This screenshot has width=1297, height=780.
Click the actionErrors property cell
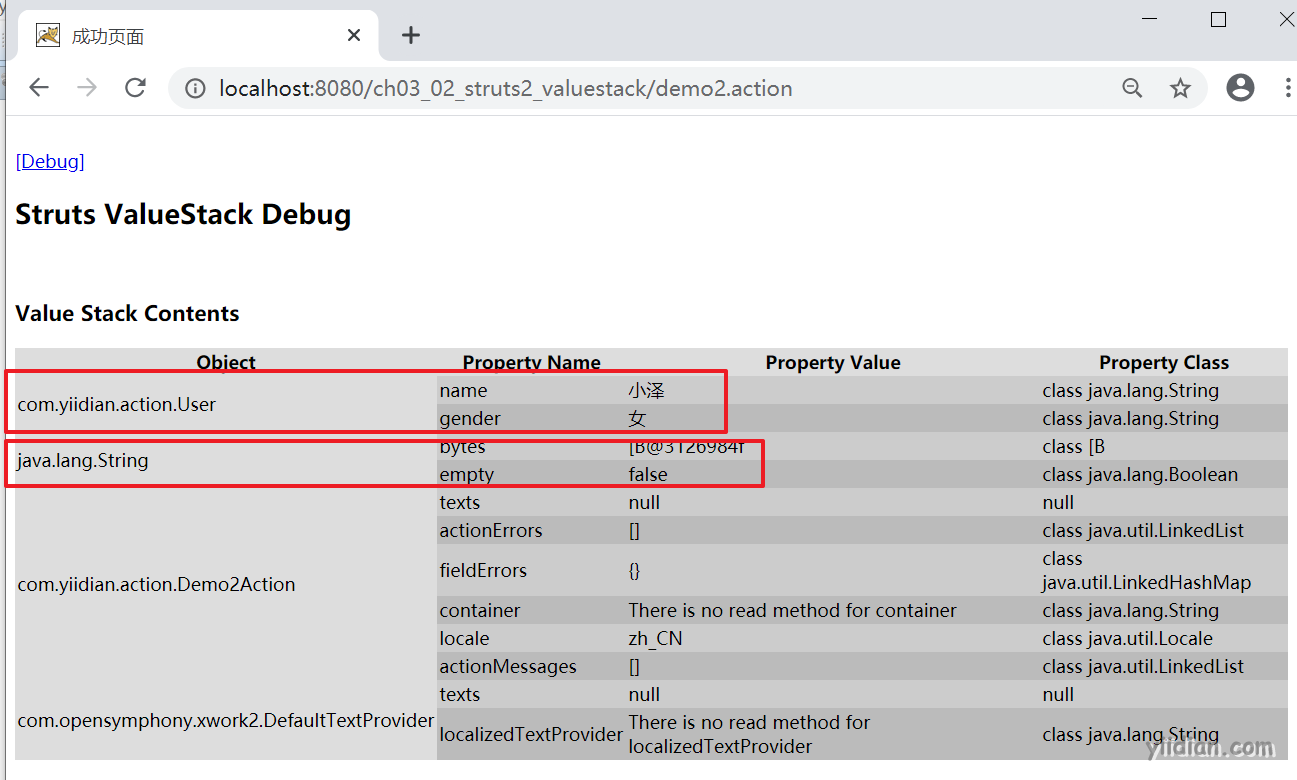tap(531, 530)
